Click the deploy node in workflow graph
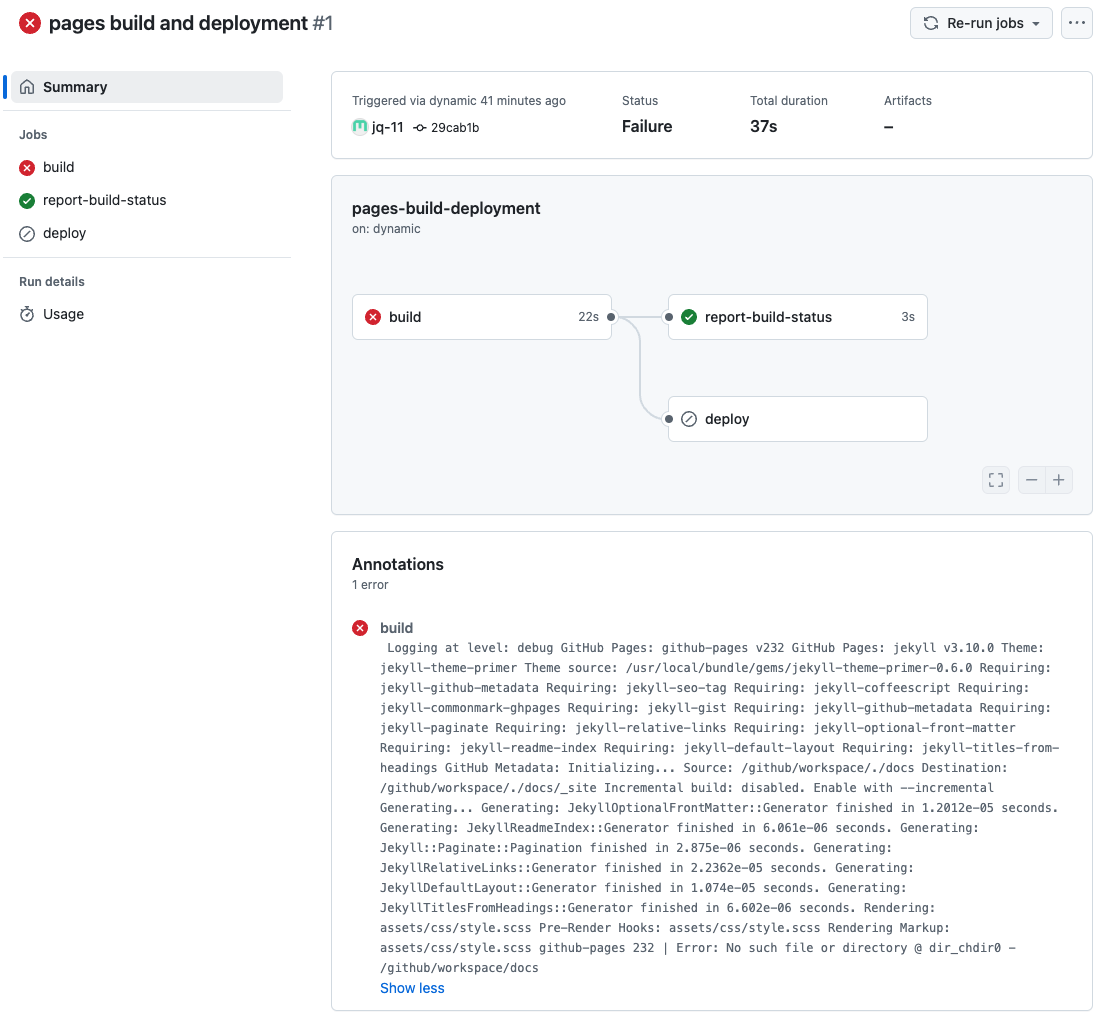The width and height of the screenshot is (1106, 1024). 797,419
